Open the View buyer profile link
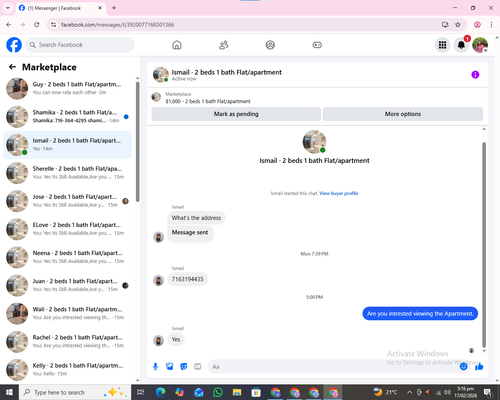500x400 pixels. tap(339, 193)
